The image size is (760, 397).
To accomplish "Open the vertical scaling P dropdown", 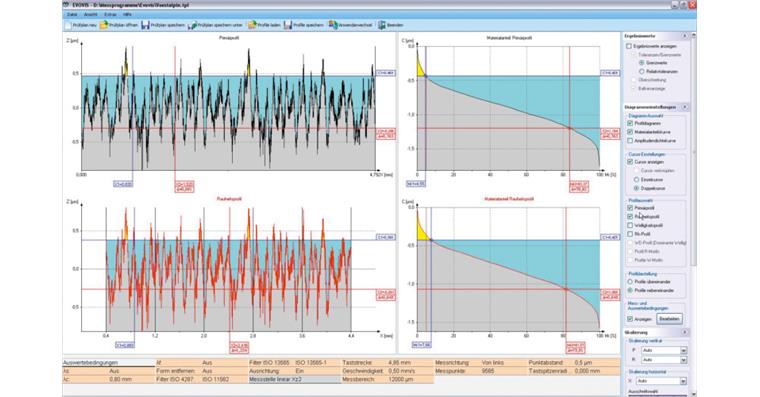I will 683,350.
